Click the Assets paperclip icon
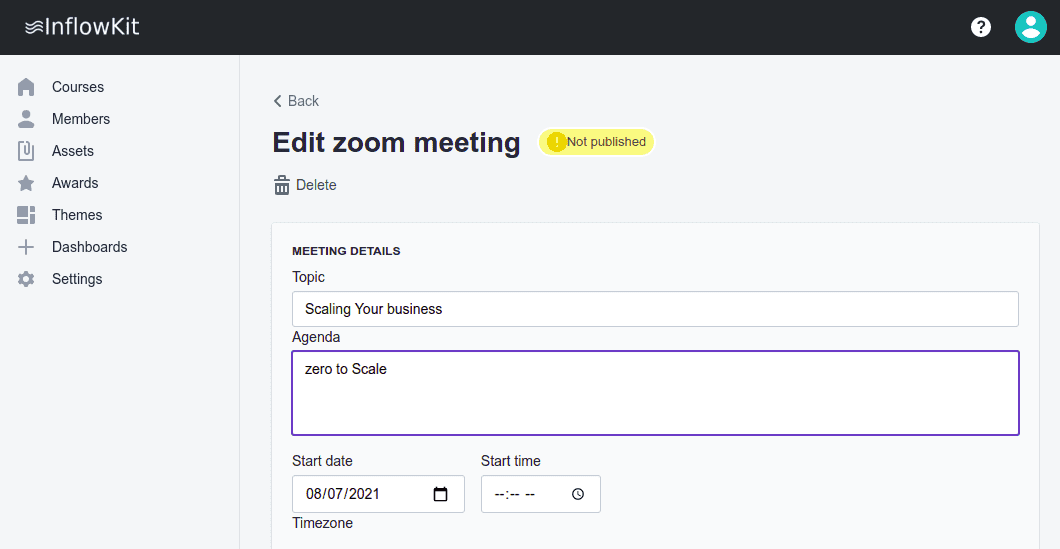 (27, 151)
